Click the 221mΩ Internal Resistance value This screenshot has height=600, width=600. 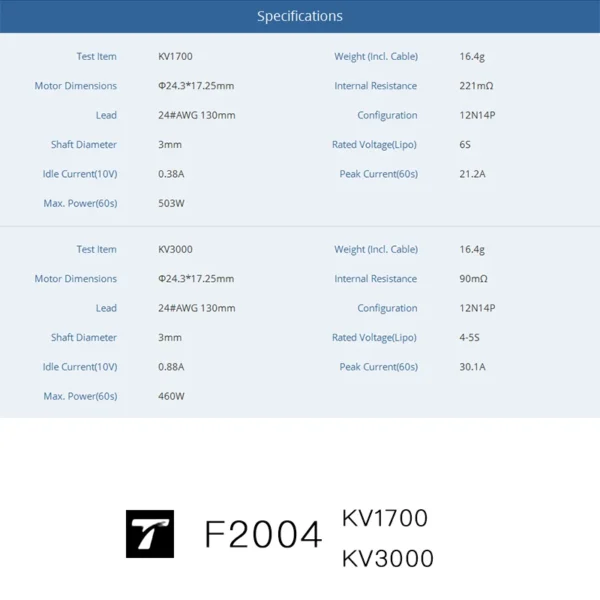(x=476, y=86)
